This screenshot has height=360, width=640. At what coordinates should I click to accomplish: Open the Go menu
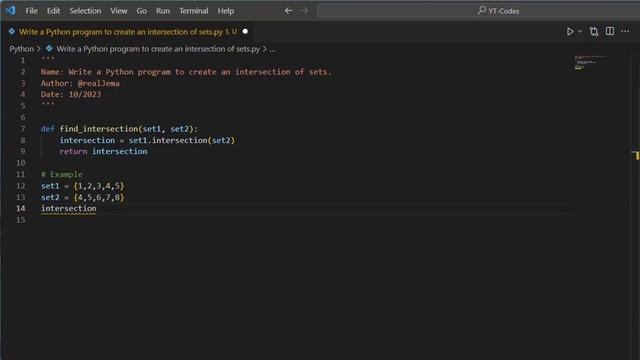(142, 11)
